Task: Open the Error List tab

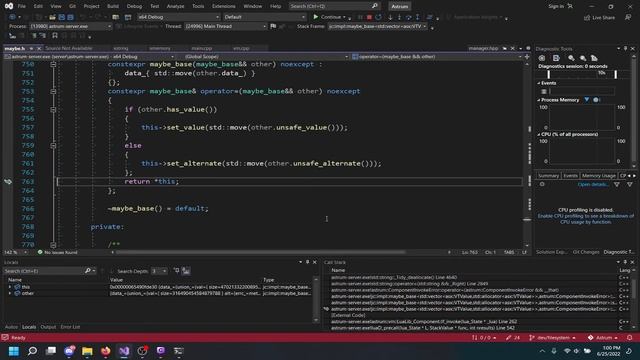Action: [x=70, y=327]
